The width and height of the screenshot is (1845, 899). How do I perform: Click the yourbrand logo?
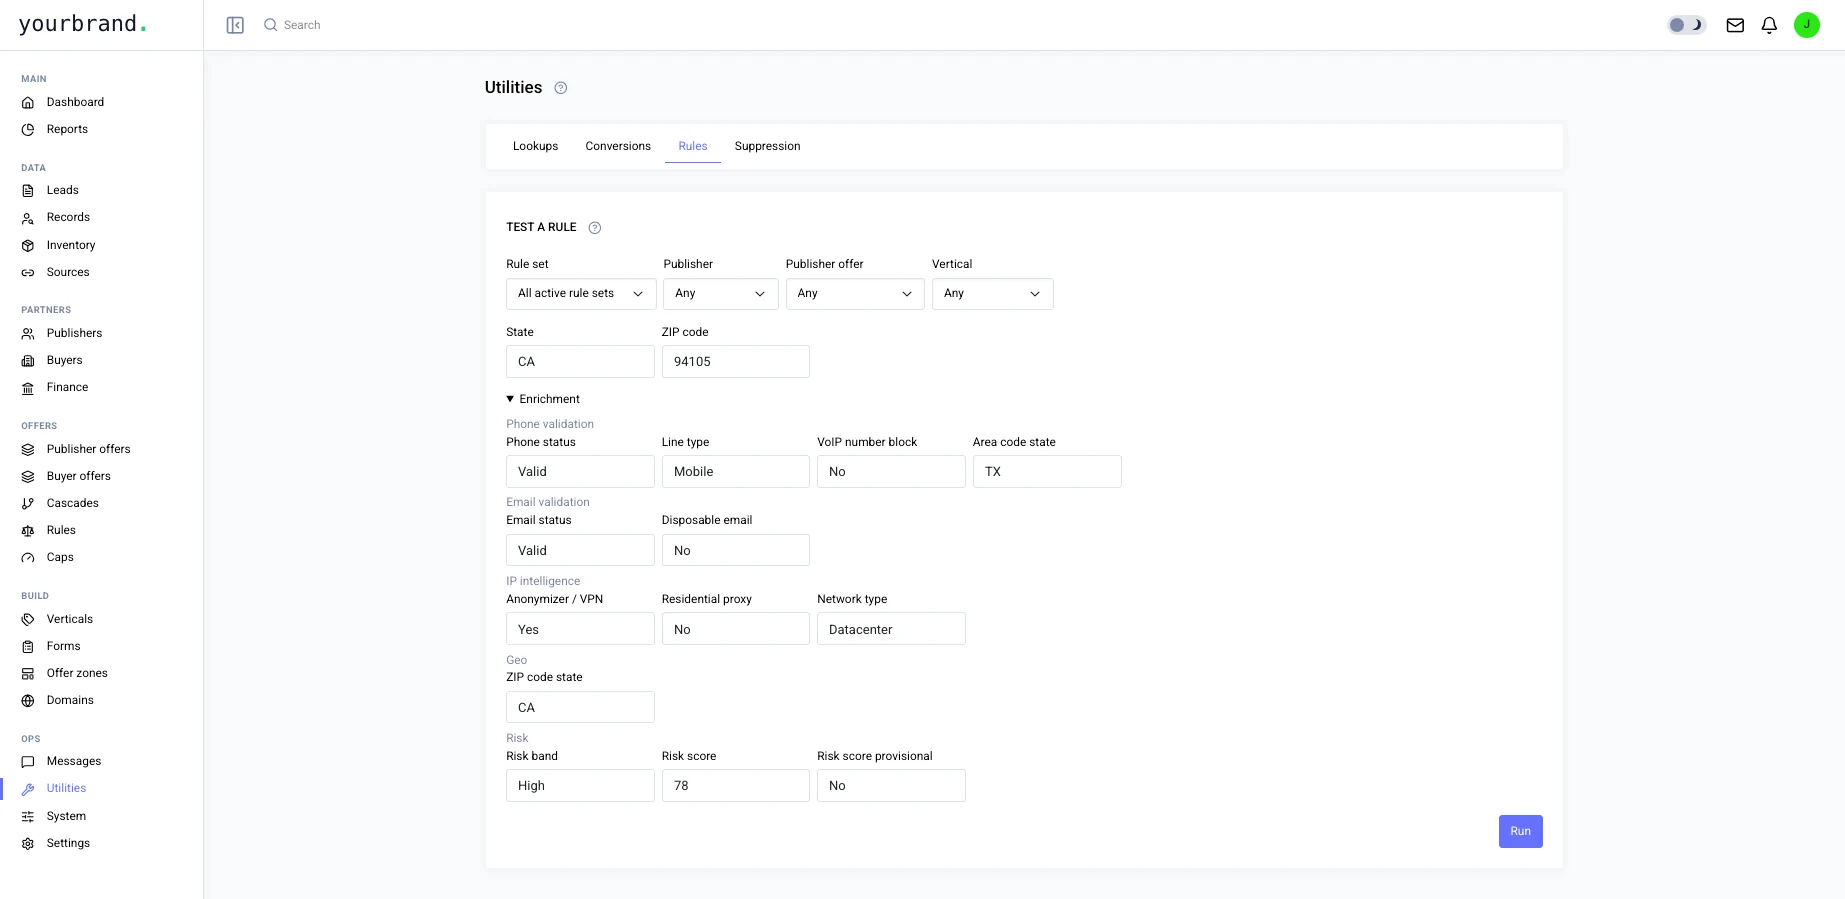(x=82, y=24)
